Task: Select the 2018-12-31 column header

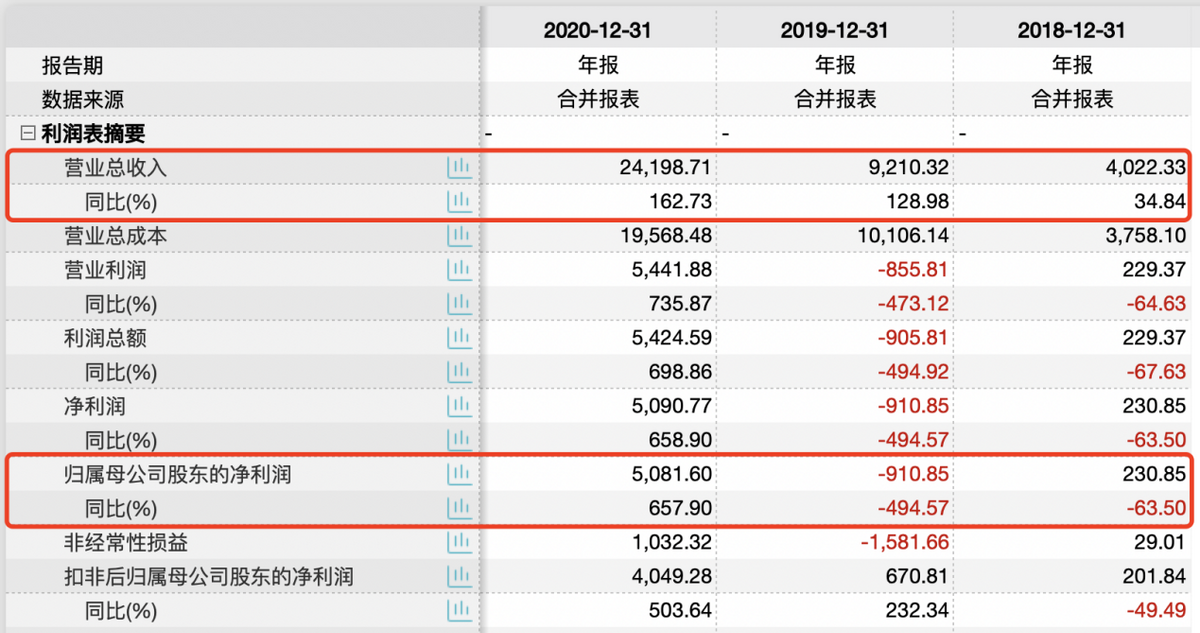Action: 1071,31
